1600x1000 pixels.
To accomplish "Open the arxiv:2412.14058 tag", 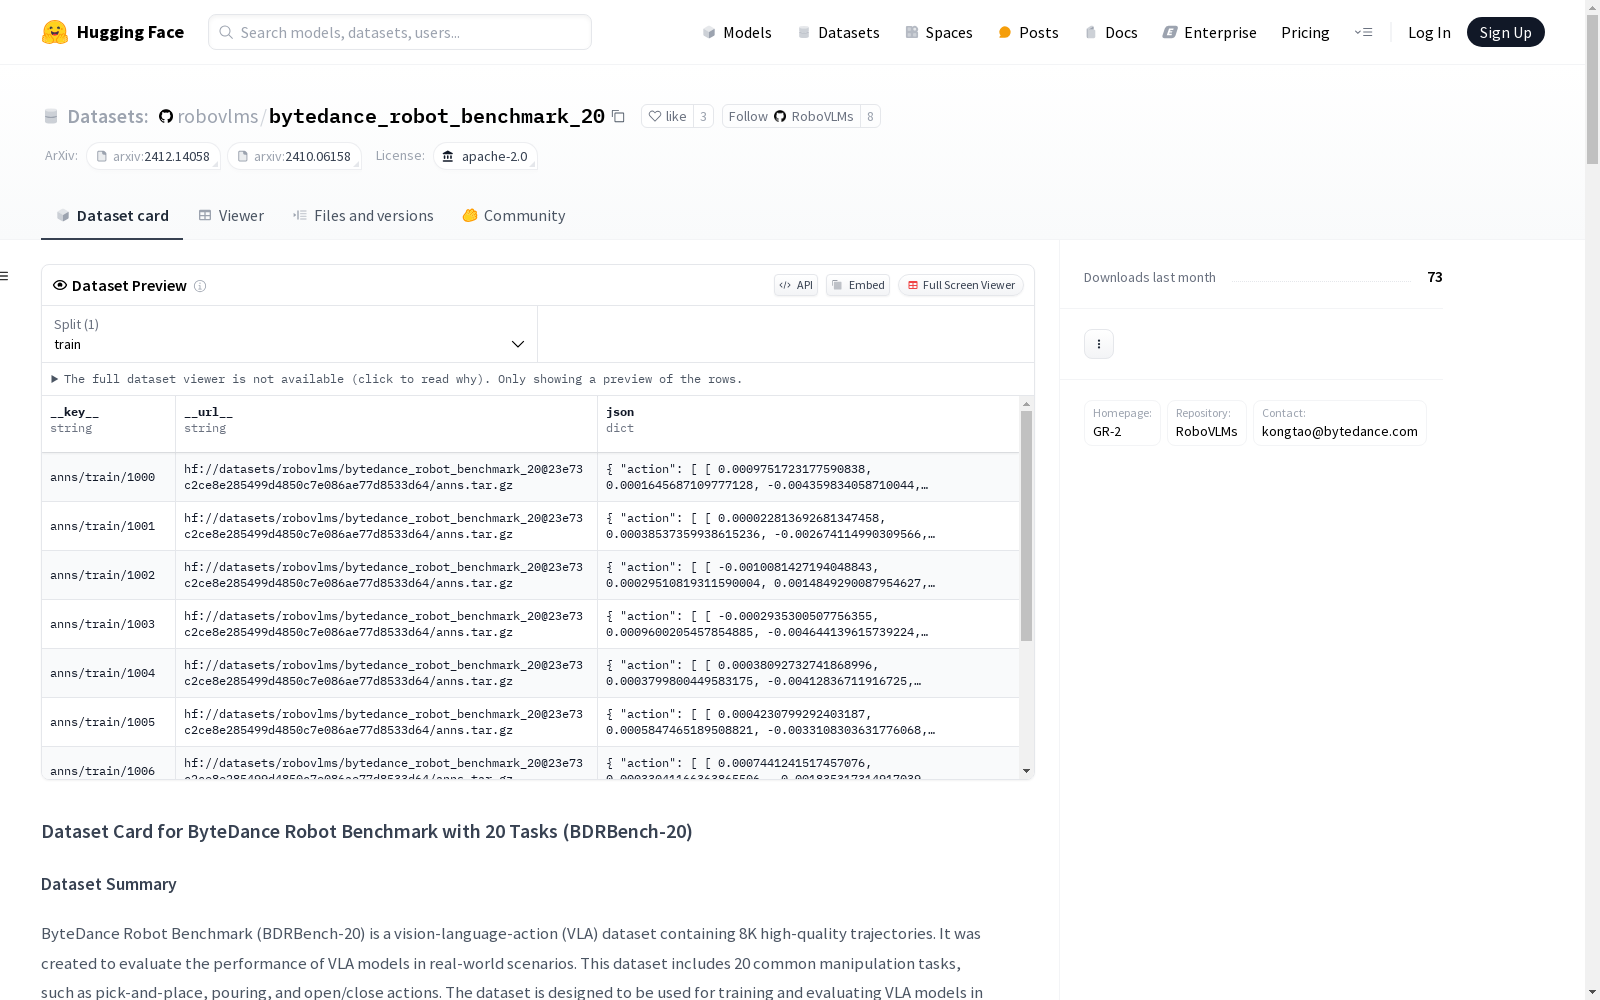I will pyautogui.click(x=153, y=156).
